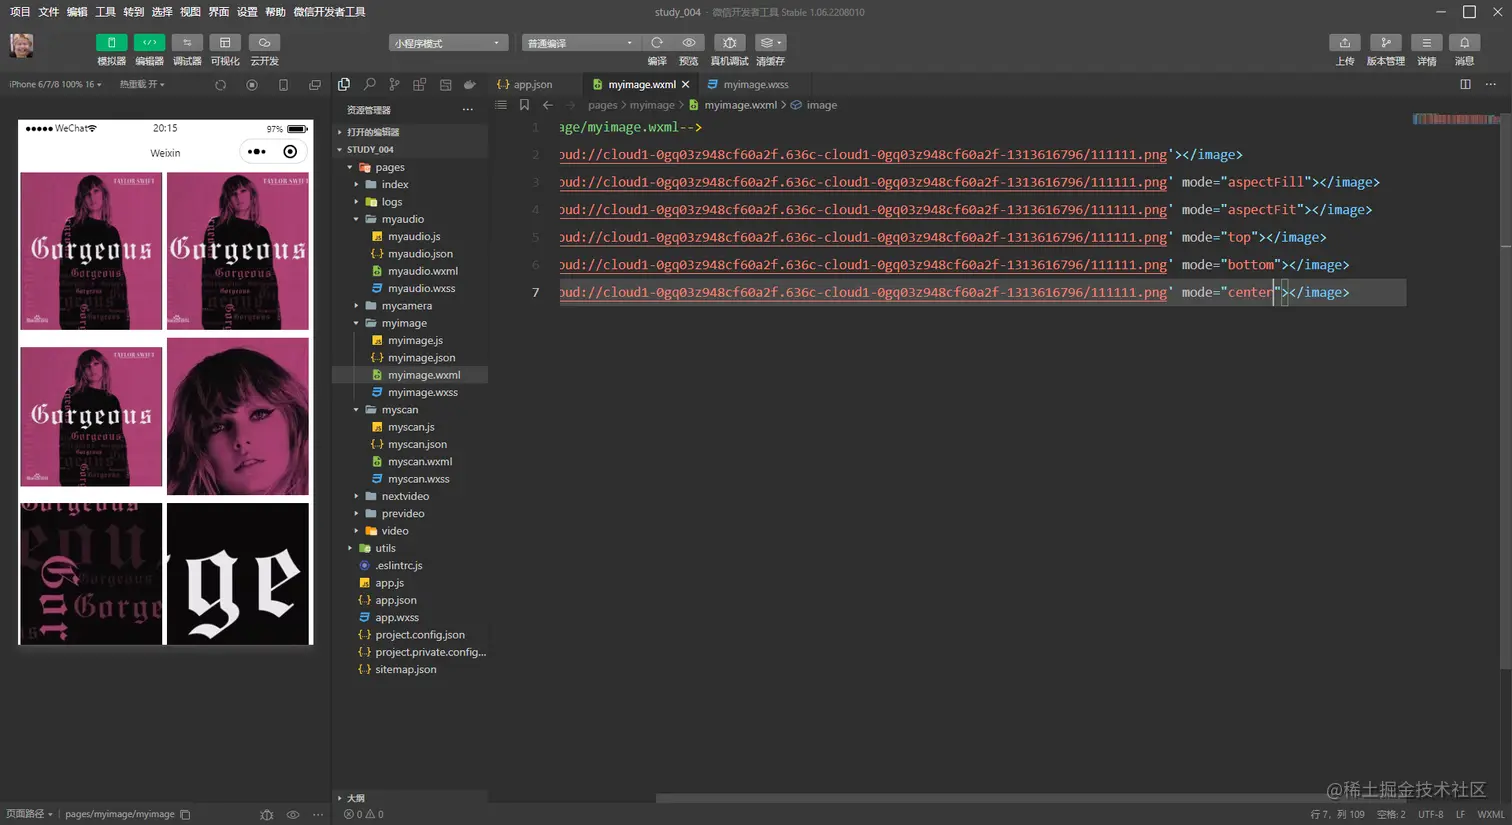Click the split editor icon
Screen dimensions: 1512x825
(x=1465, y=85)
